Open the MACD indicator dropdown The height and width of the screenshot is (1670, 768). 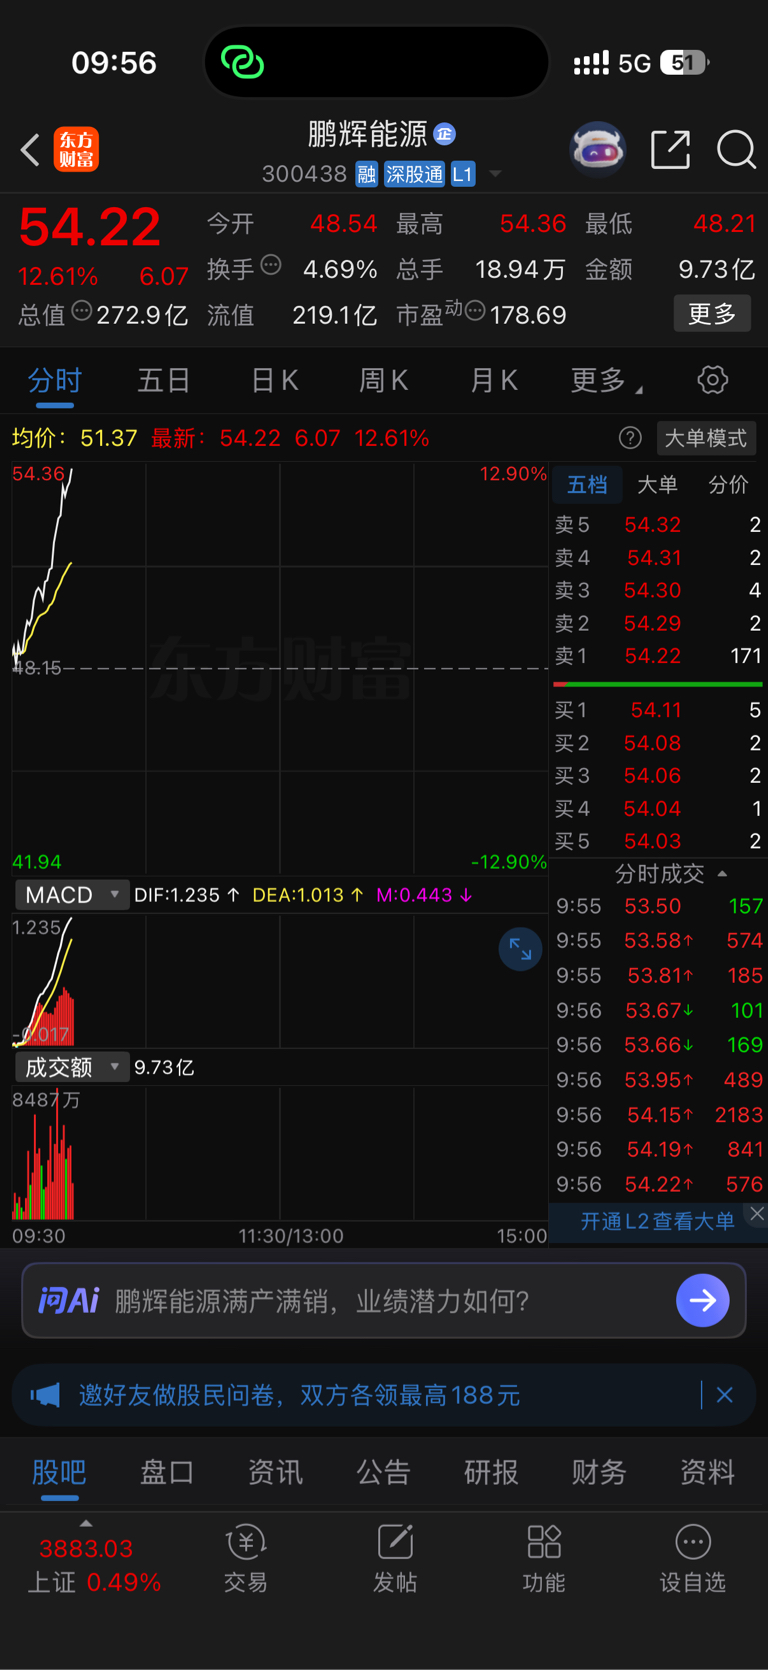[x=71, y=895]
